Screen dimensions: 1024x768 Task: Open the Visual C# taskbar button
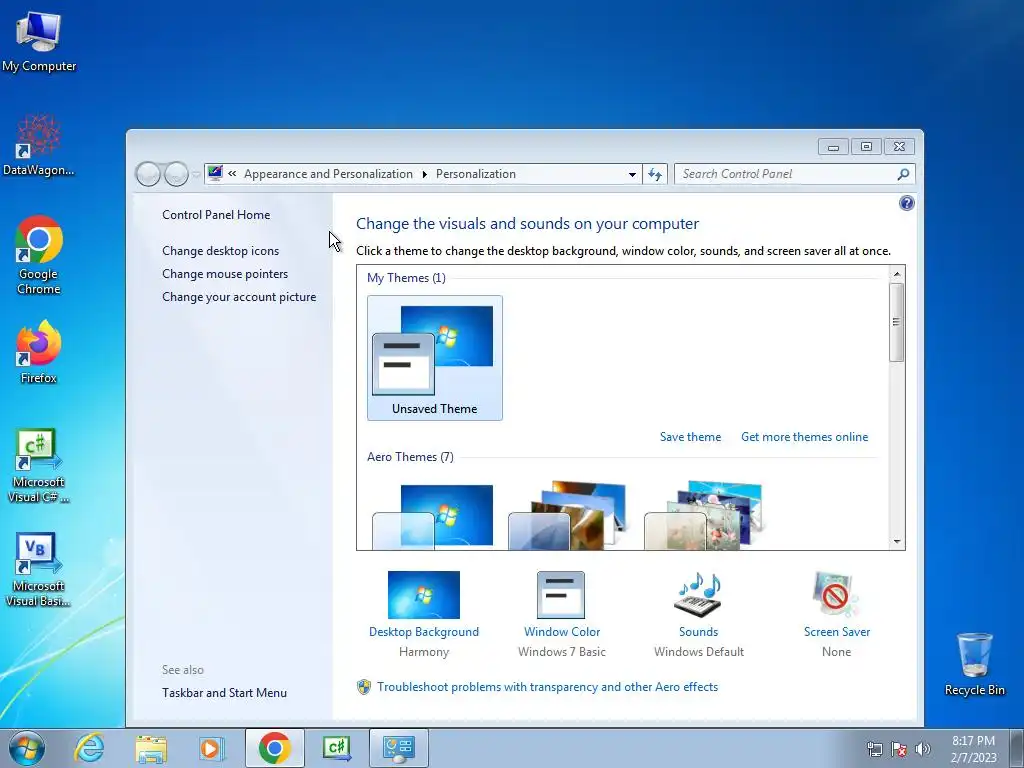337,748
